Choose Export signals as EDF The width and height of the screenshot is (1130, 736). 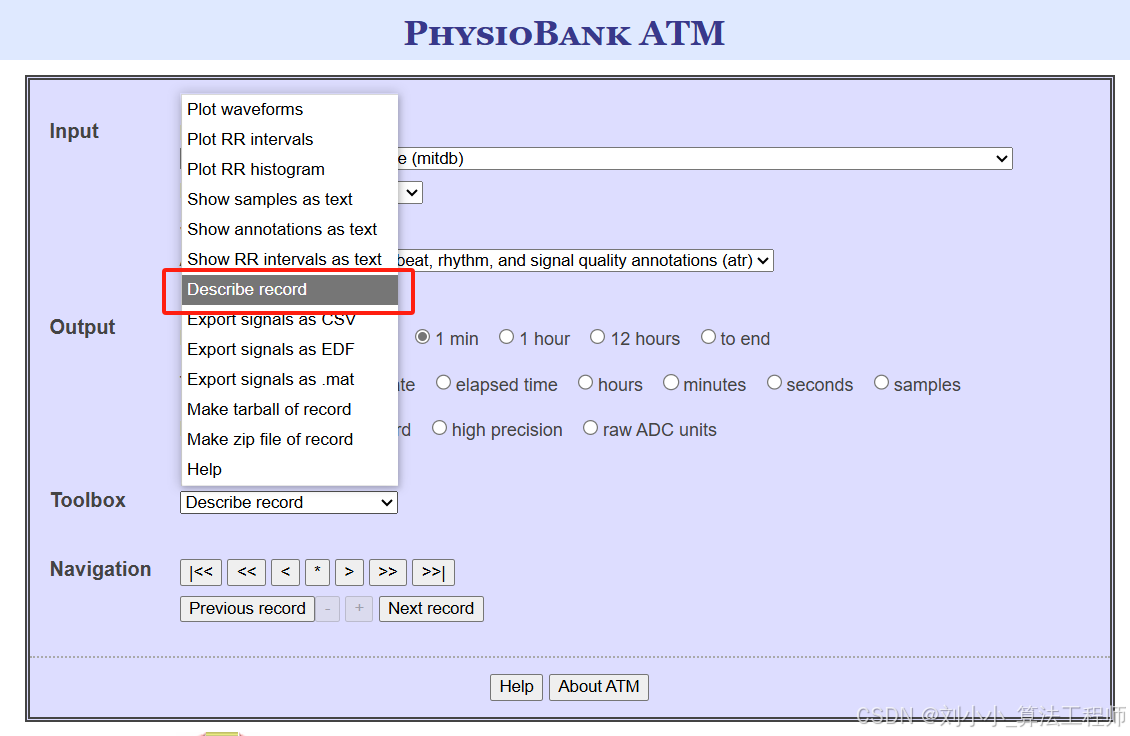pyautogui.click(x=289, y=350)
